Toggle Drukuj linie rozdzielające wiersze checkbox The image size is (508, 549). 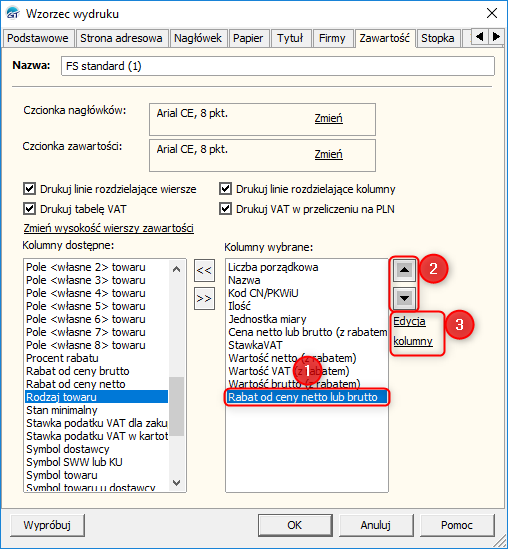[29, 189]
